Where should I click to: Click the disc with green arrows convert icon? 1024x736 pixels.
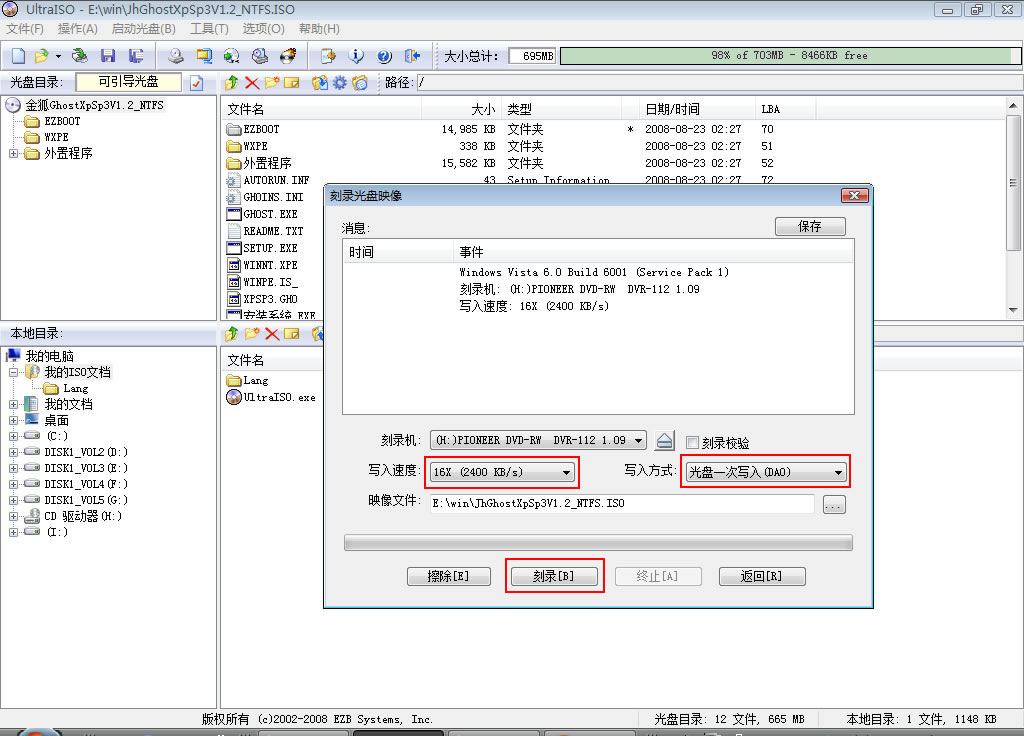tap(231, 56)
